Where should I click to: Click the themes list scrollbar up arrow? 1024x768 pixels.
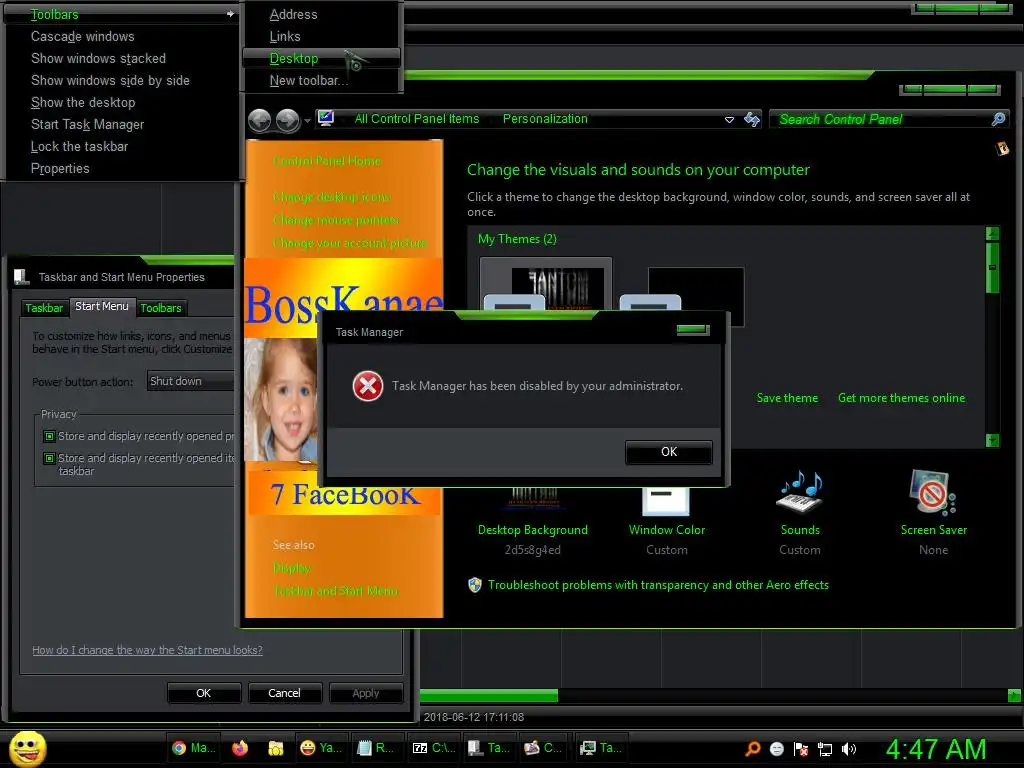(992, 233)
